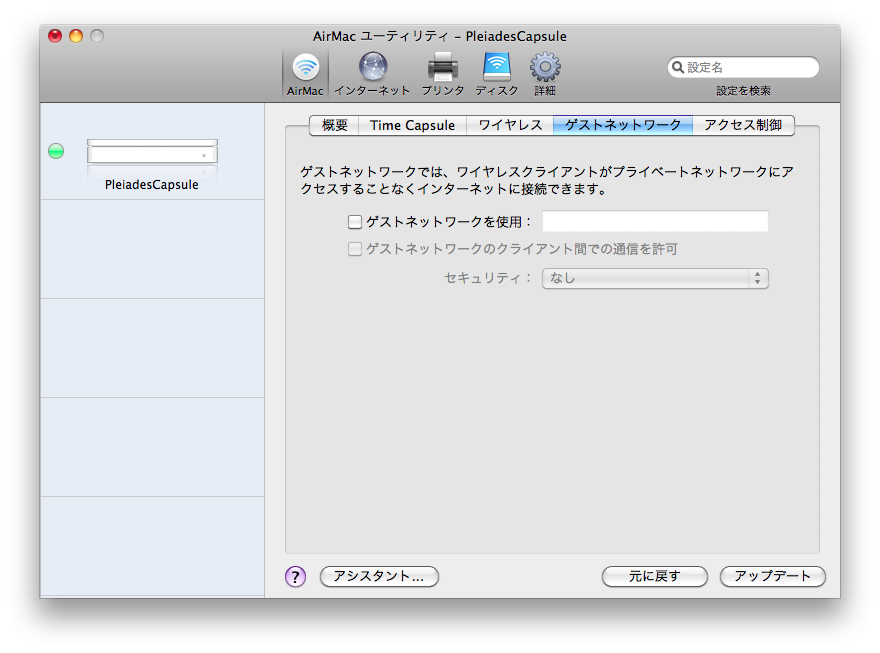Open the セキュリティ dropdown showing なし
Viewport: 880px width, 653px height.
coord(655,278)
